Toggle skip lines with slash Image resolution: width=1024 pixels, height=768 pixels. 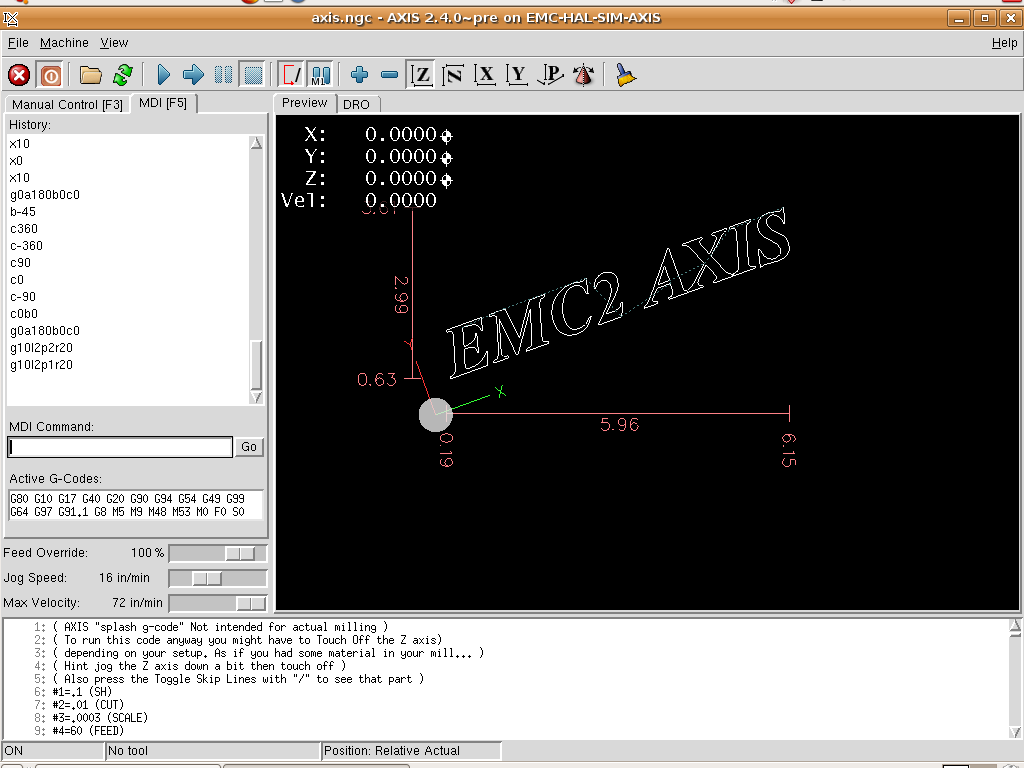click(291, 75)
